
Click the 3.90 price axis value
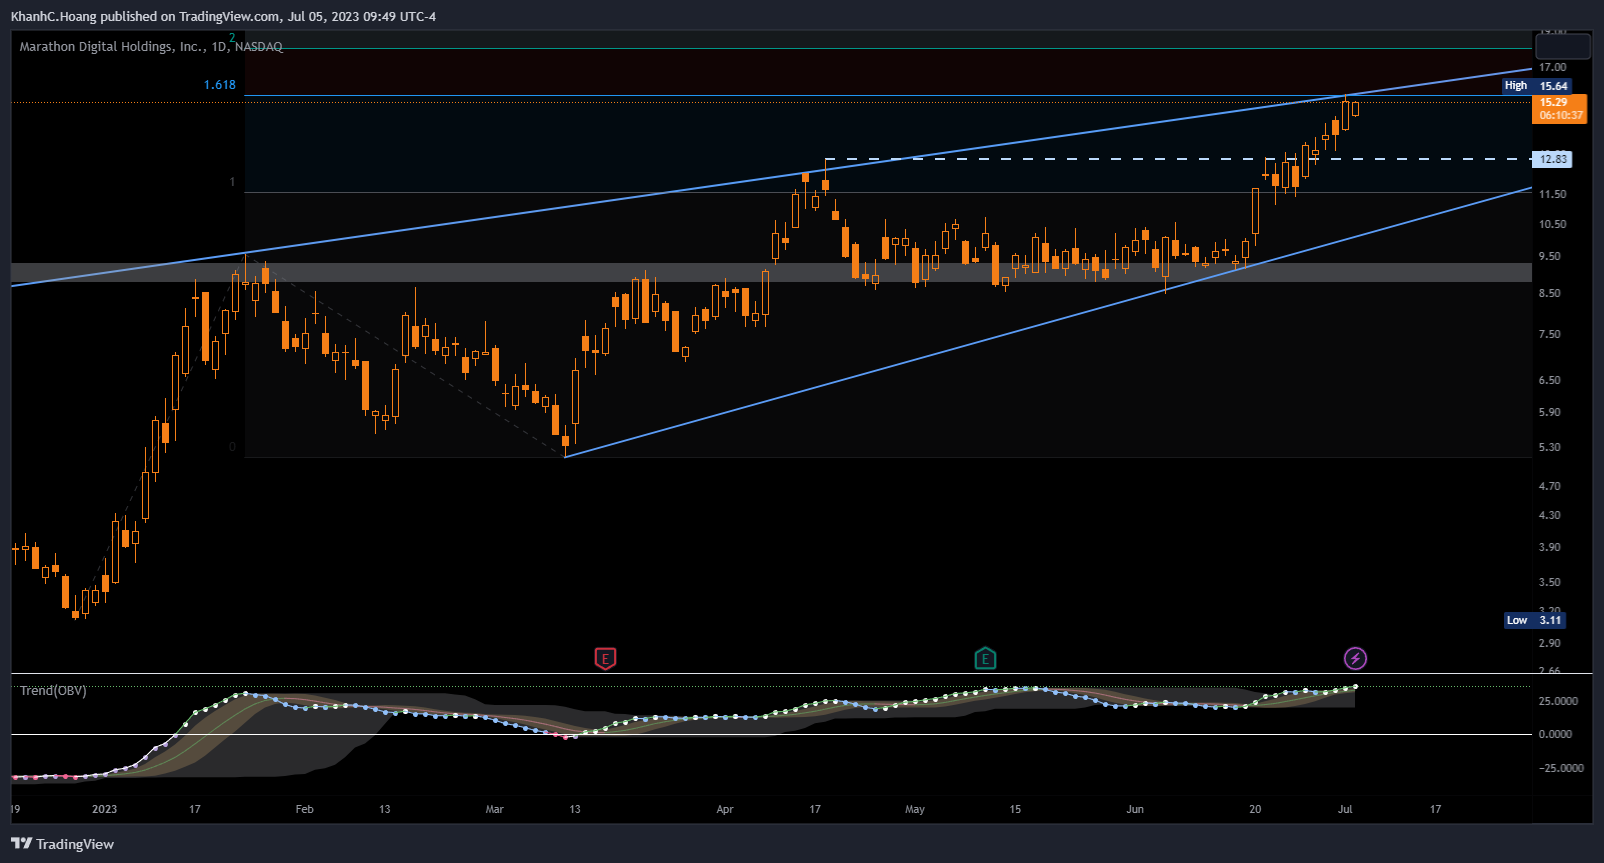[1549, 547]
